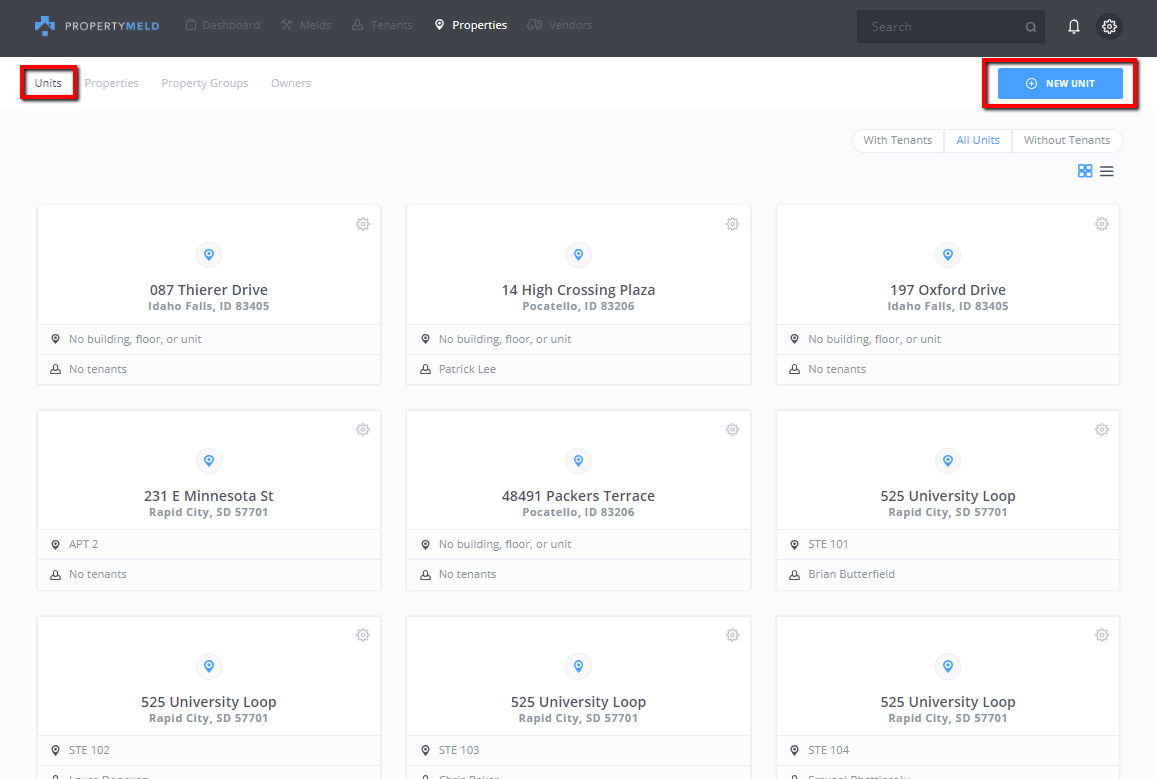Switch to list view layout icon
Viewport: 1157px width, 779px height.
(x=1107, y=171)
